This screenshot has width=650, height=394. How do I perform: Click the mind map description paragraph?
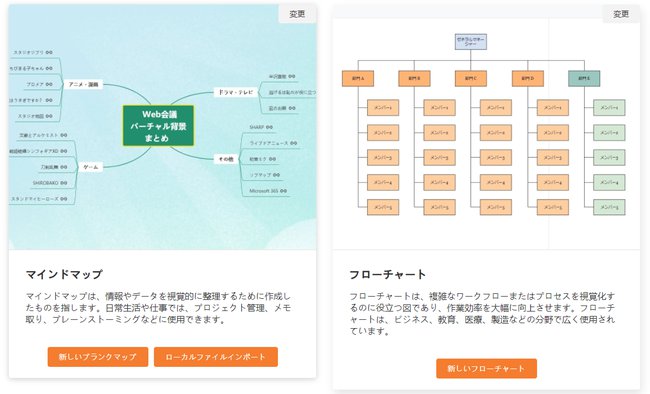point(158,308)
